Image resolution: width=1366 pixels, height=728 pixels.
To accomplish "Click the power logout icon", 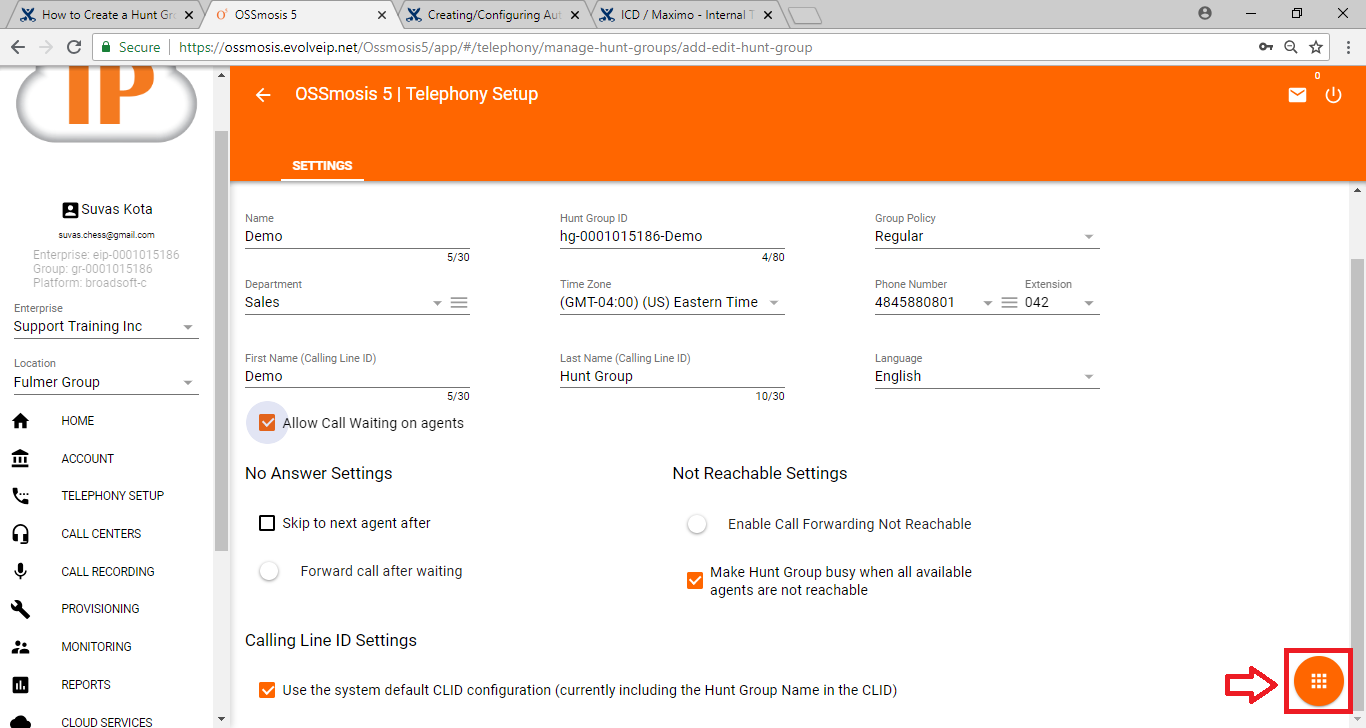I will (x=1333, y=95).
